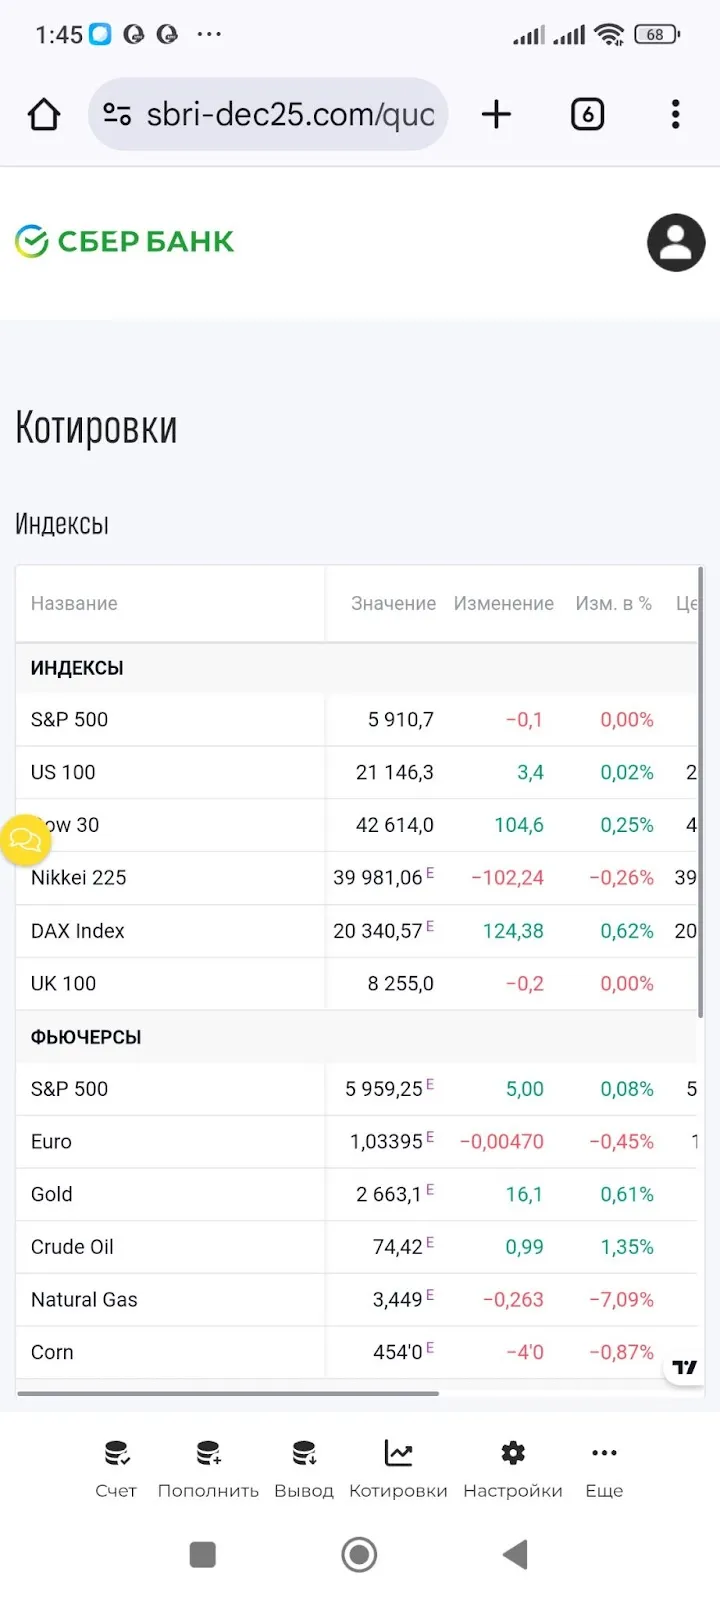Tap the browser home icon
The height and width of the screenshot is (1600, 720).
[x=44, y=115]
